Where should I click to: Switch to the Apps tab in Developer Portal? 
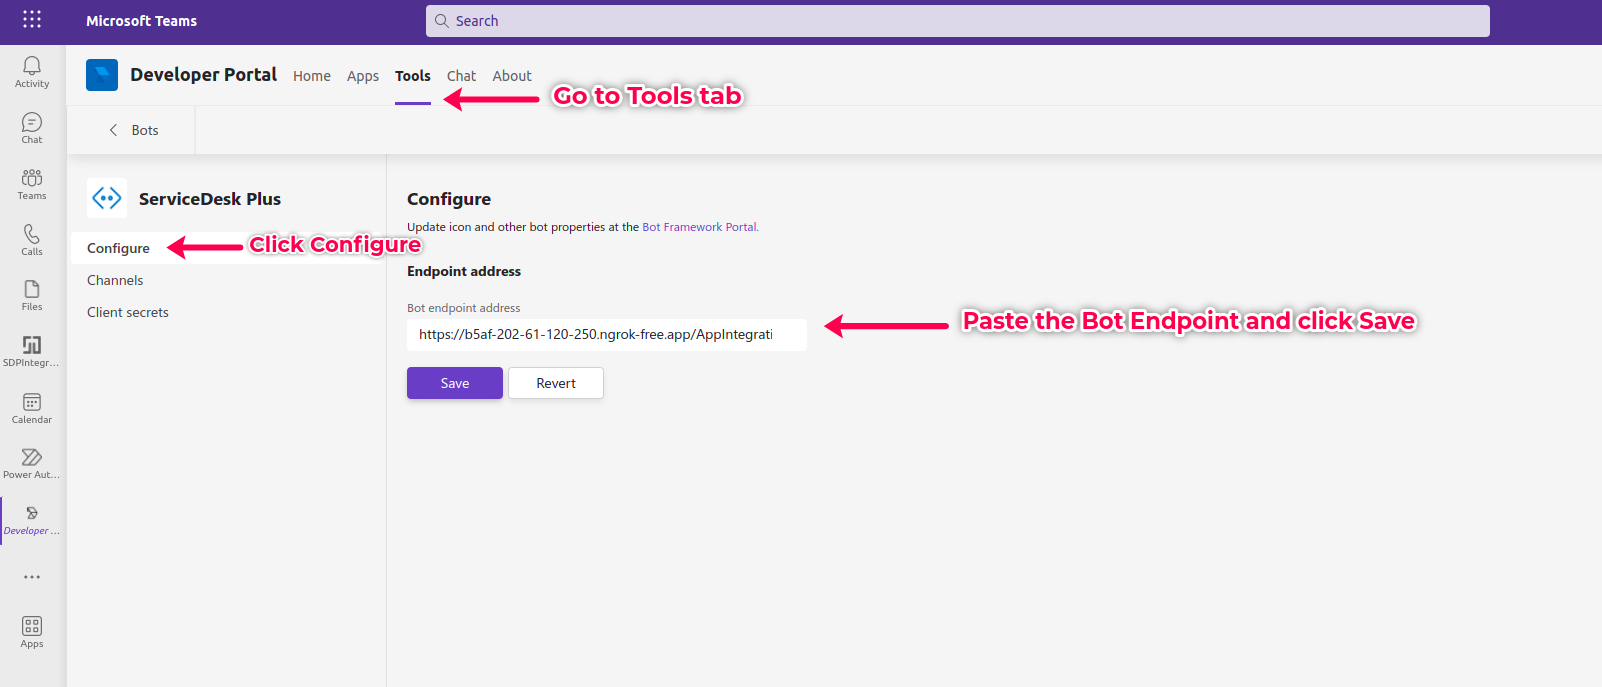pos(363,76)
